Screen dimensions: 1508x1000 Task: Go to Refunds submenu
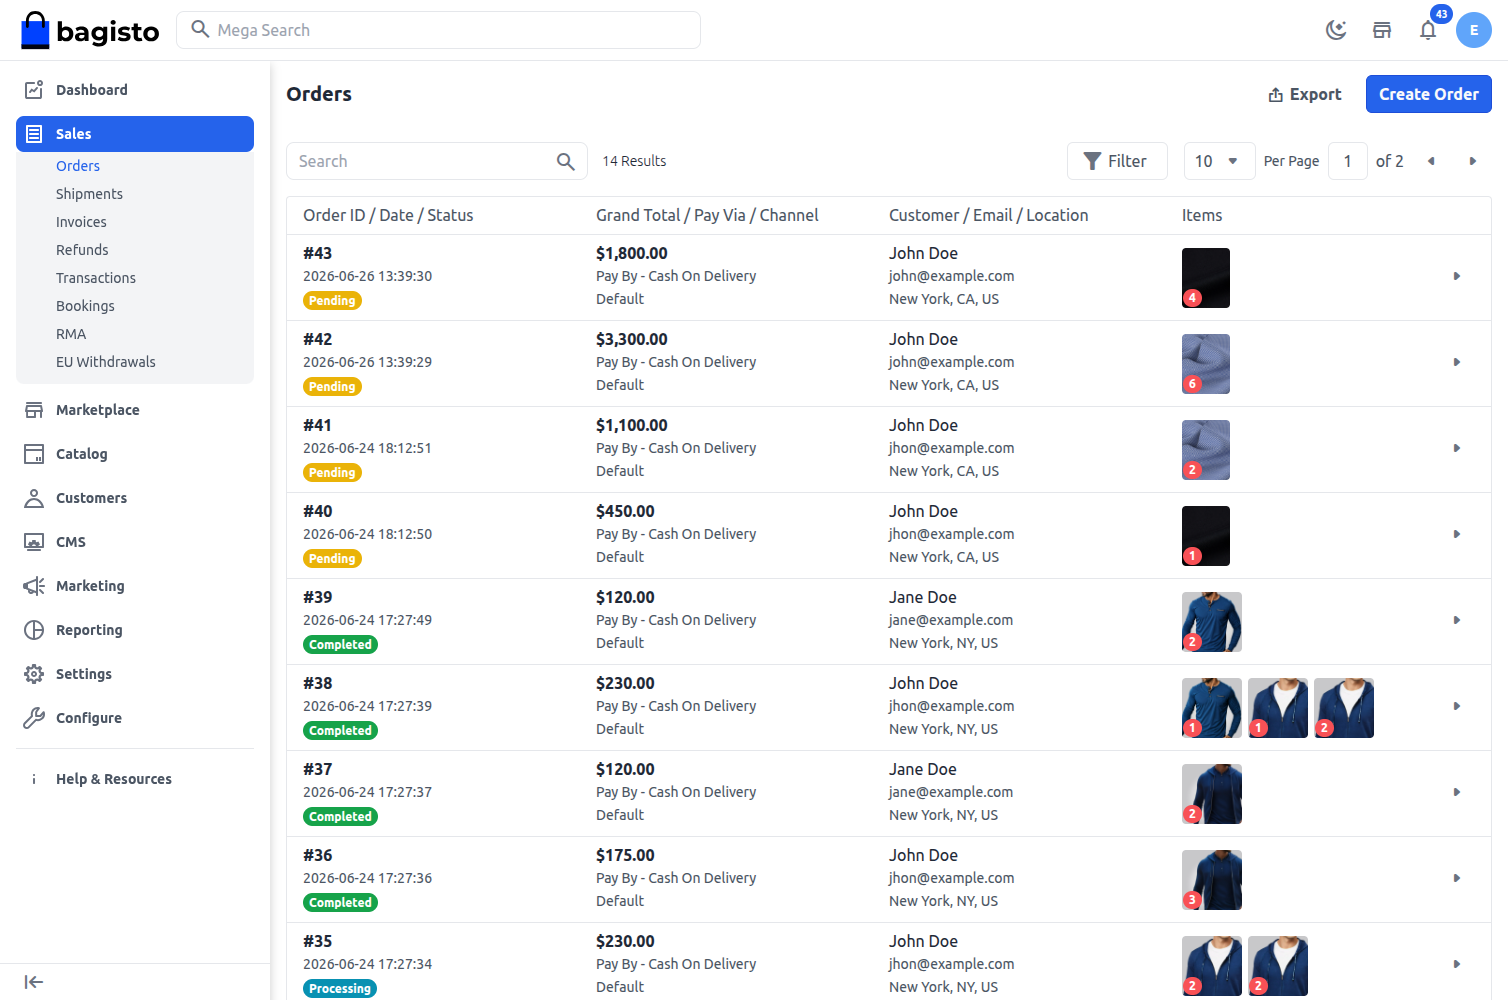point(82,250)
